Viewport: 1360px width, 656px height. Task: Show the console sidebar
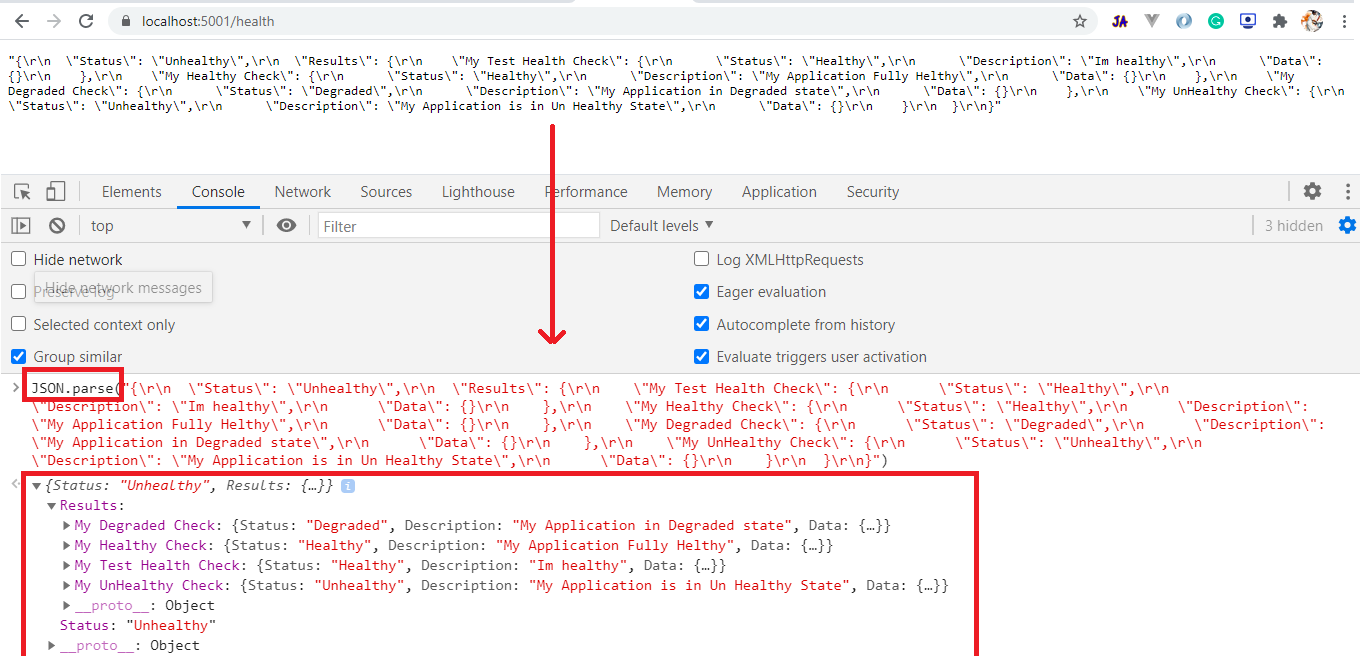click(21, 226)
